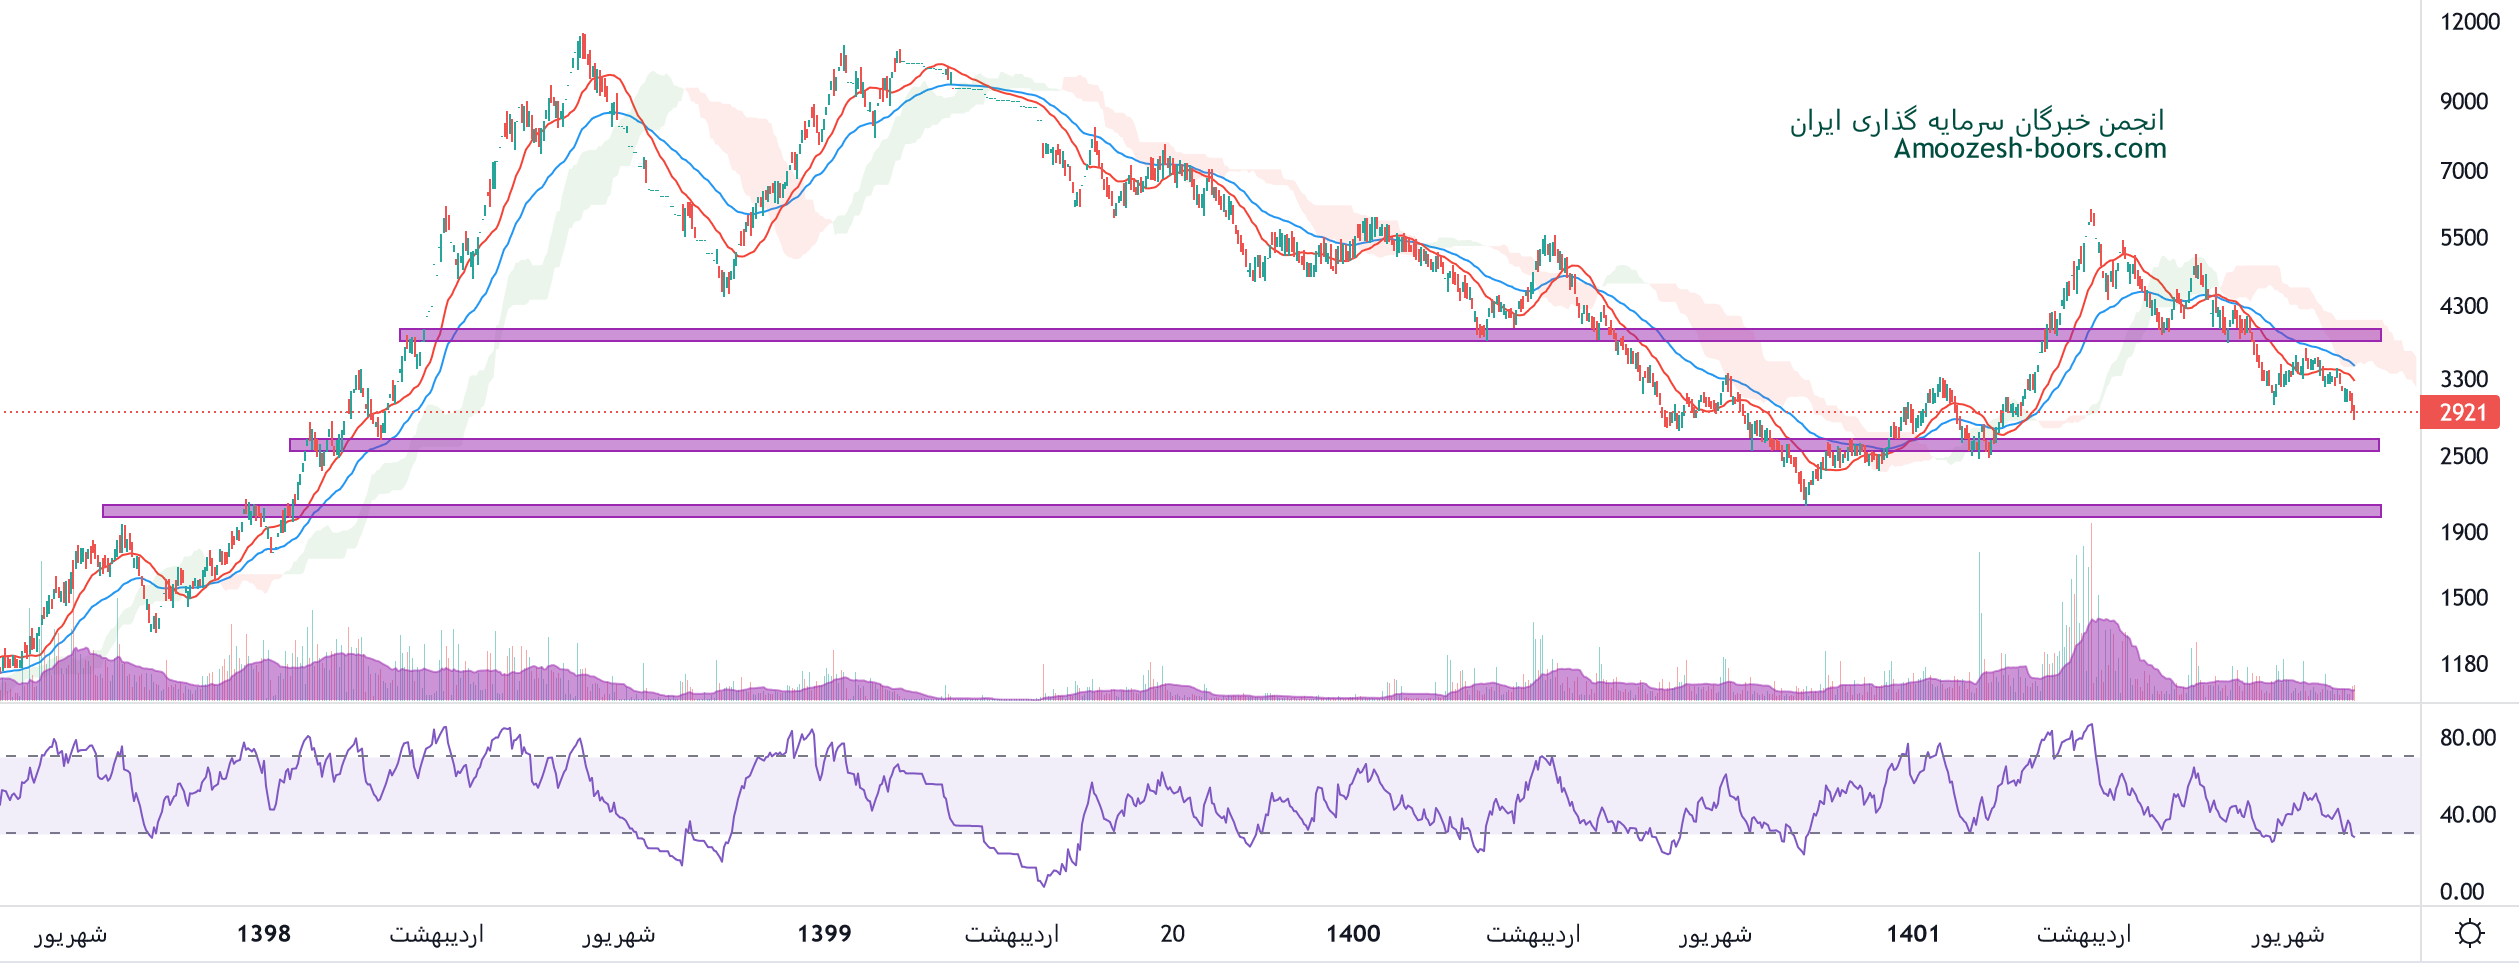The height and width of the screenshot is (963, 2519).
Task: Click the 40.00 label on RSI scale
Action: point(2467,815)
